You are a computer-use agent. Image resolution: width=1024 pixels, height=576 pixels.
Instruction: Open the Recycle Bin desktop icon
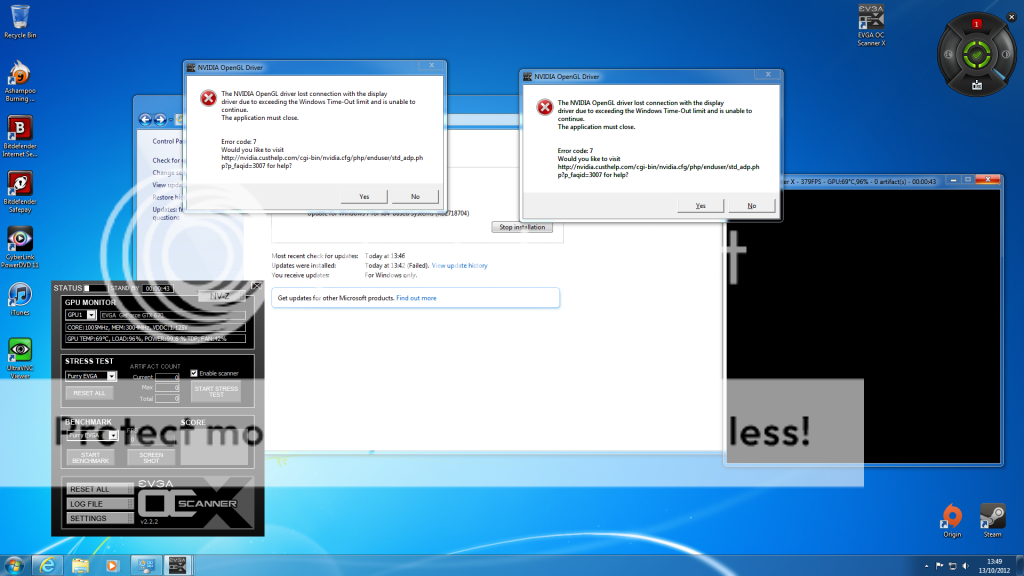(20, 22)
